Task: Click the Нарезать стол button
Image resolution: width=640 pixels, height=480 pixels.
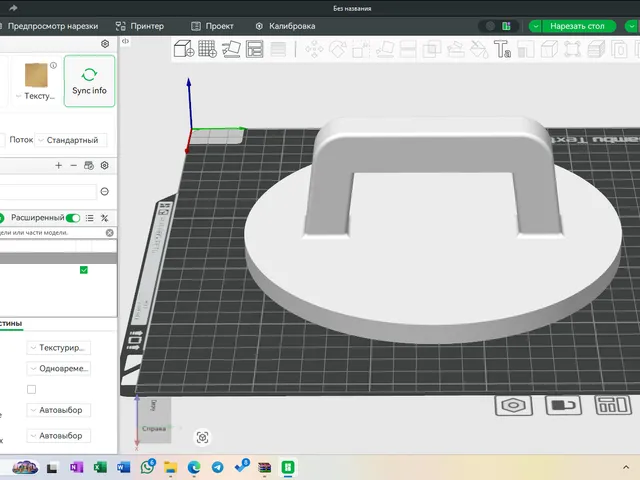Action: (577, 26)
